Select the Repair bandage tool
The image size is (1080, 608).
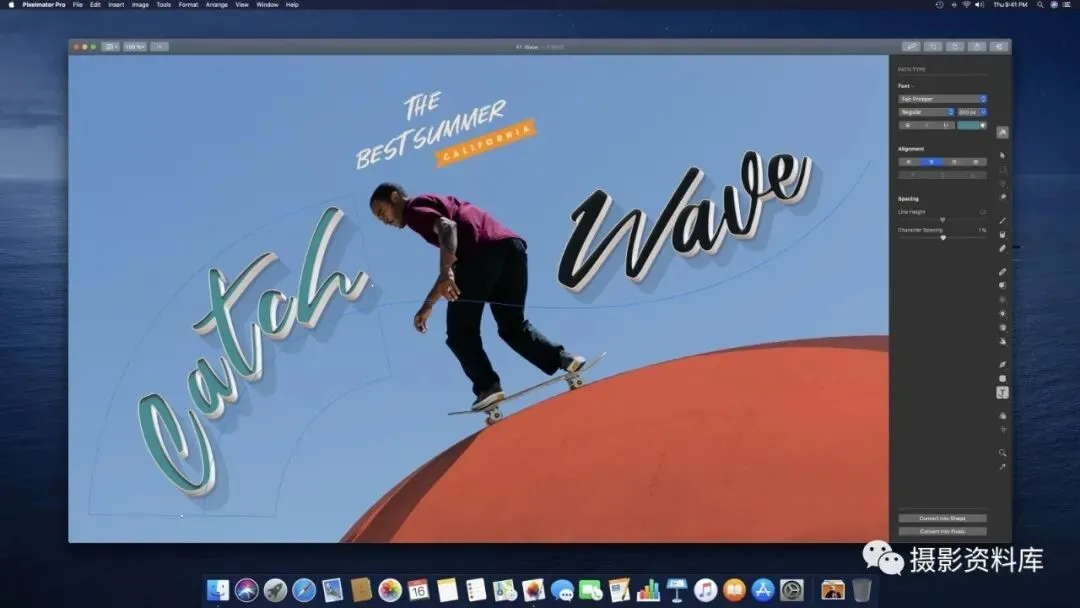1002,272
